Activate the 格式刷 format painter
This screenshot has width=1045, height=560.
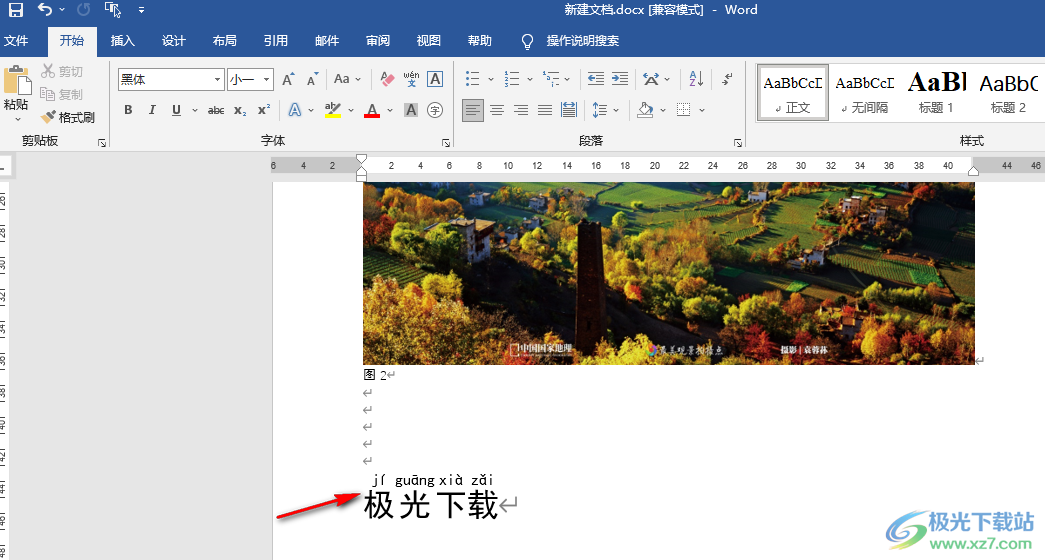coord(68,117)
